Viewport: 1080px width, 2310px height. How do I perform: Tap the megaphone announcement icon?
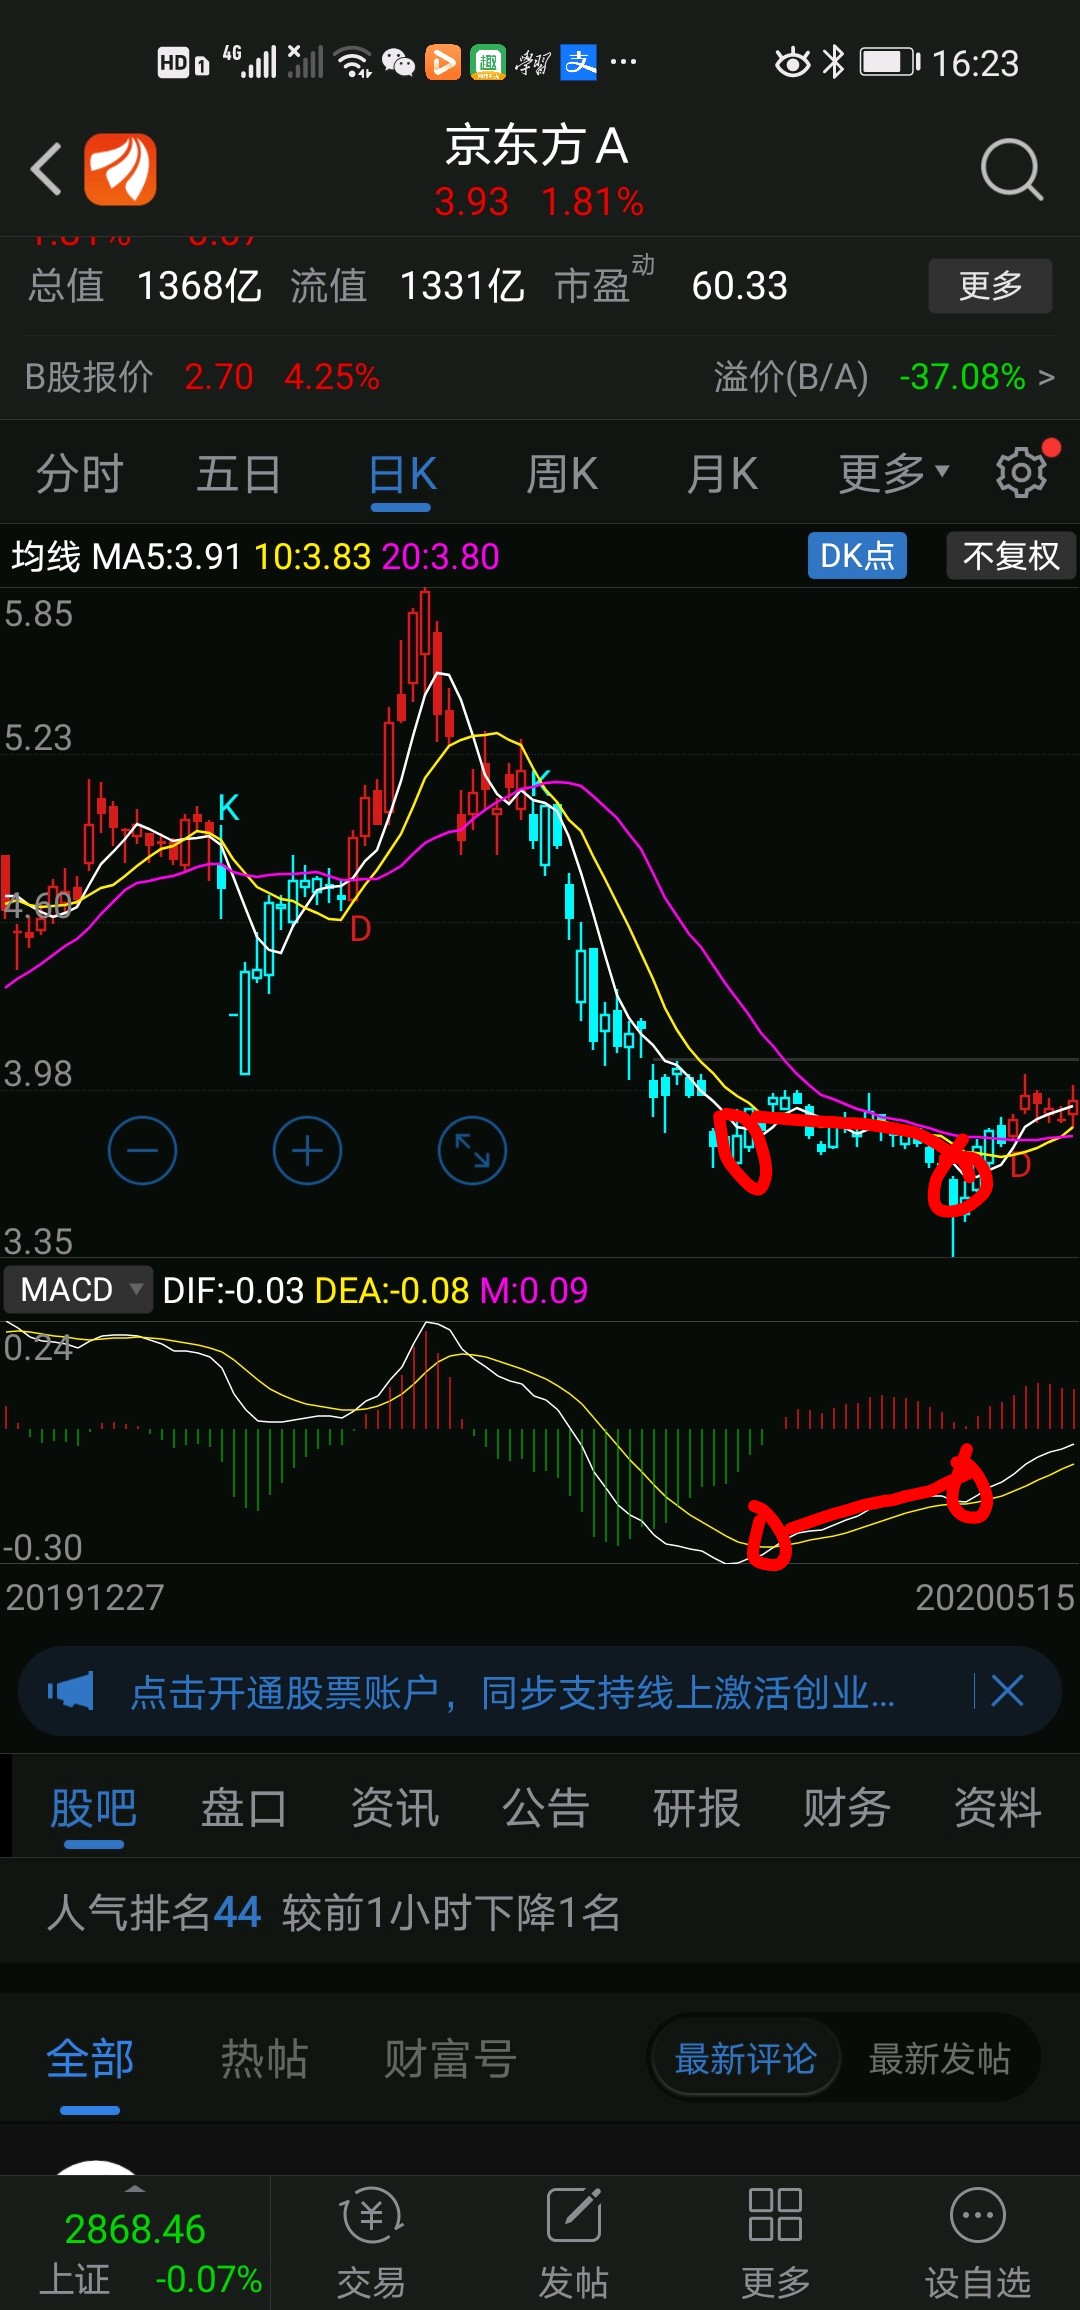point(71,1692)
